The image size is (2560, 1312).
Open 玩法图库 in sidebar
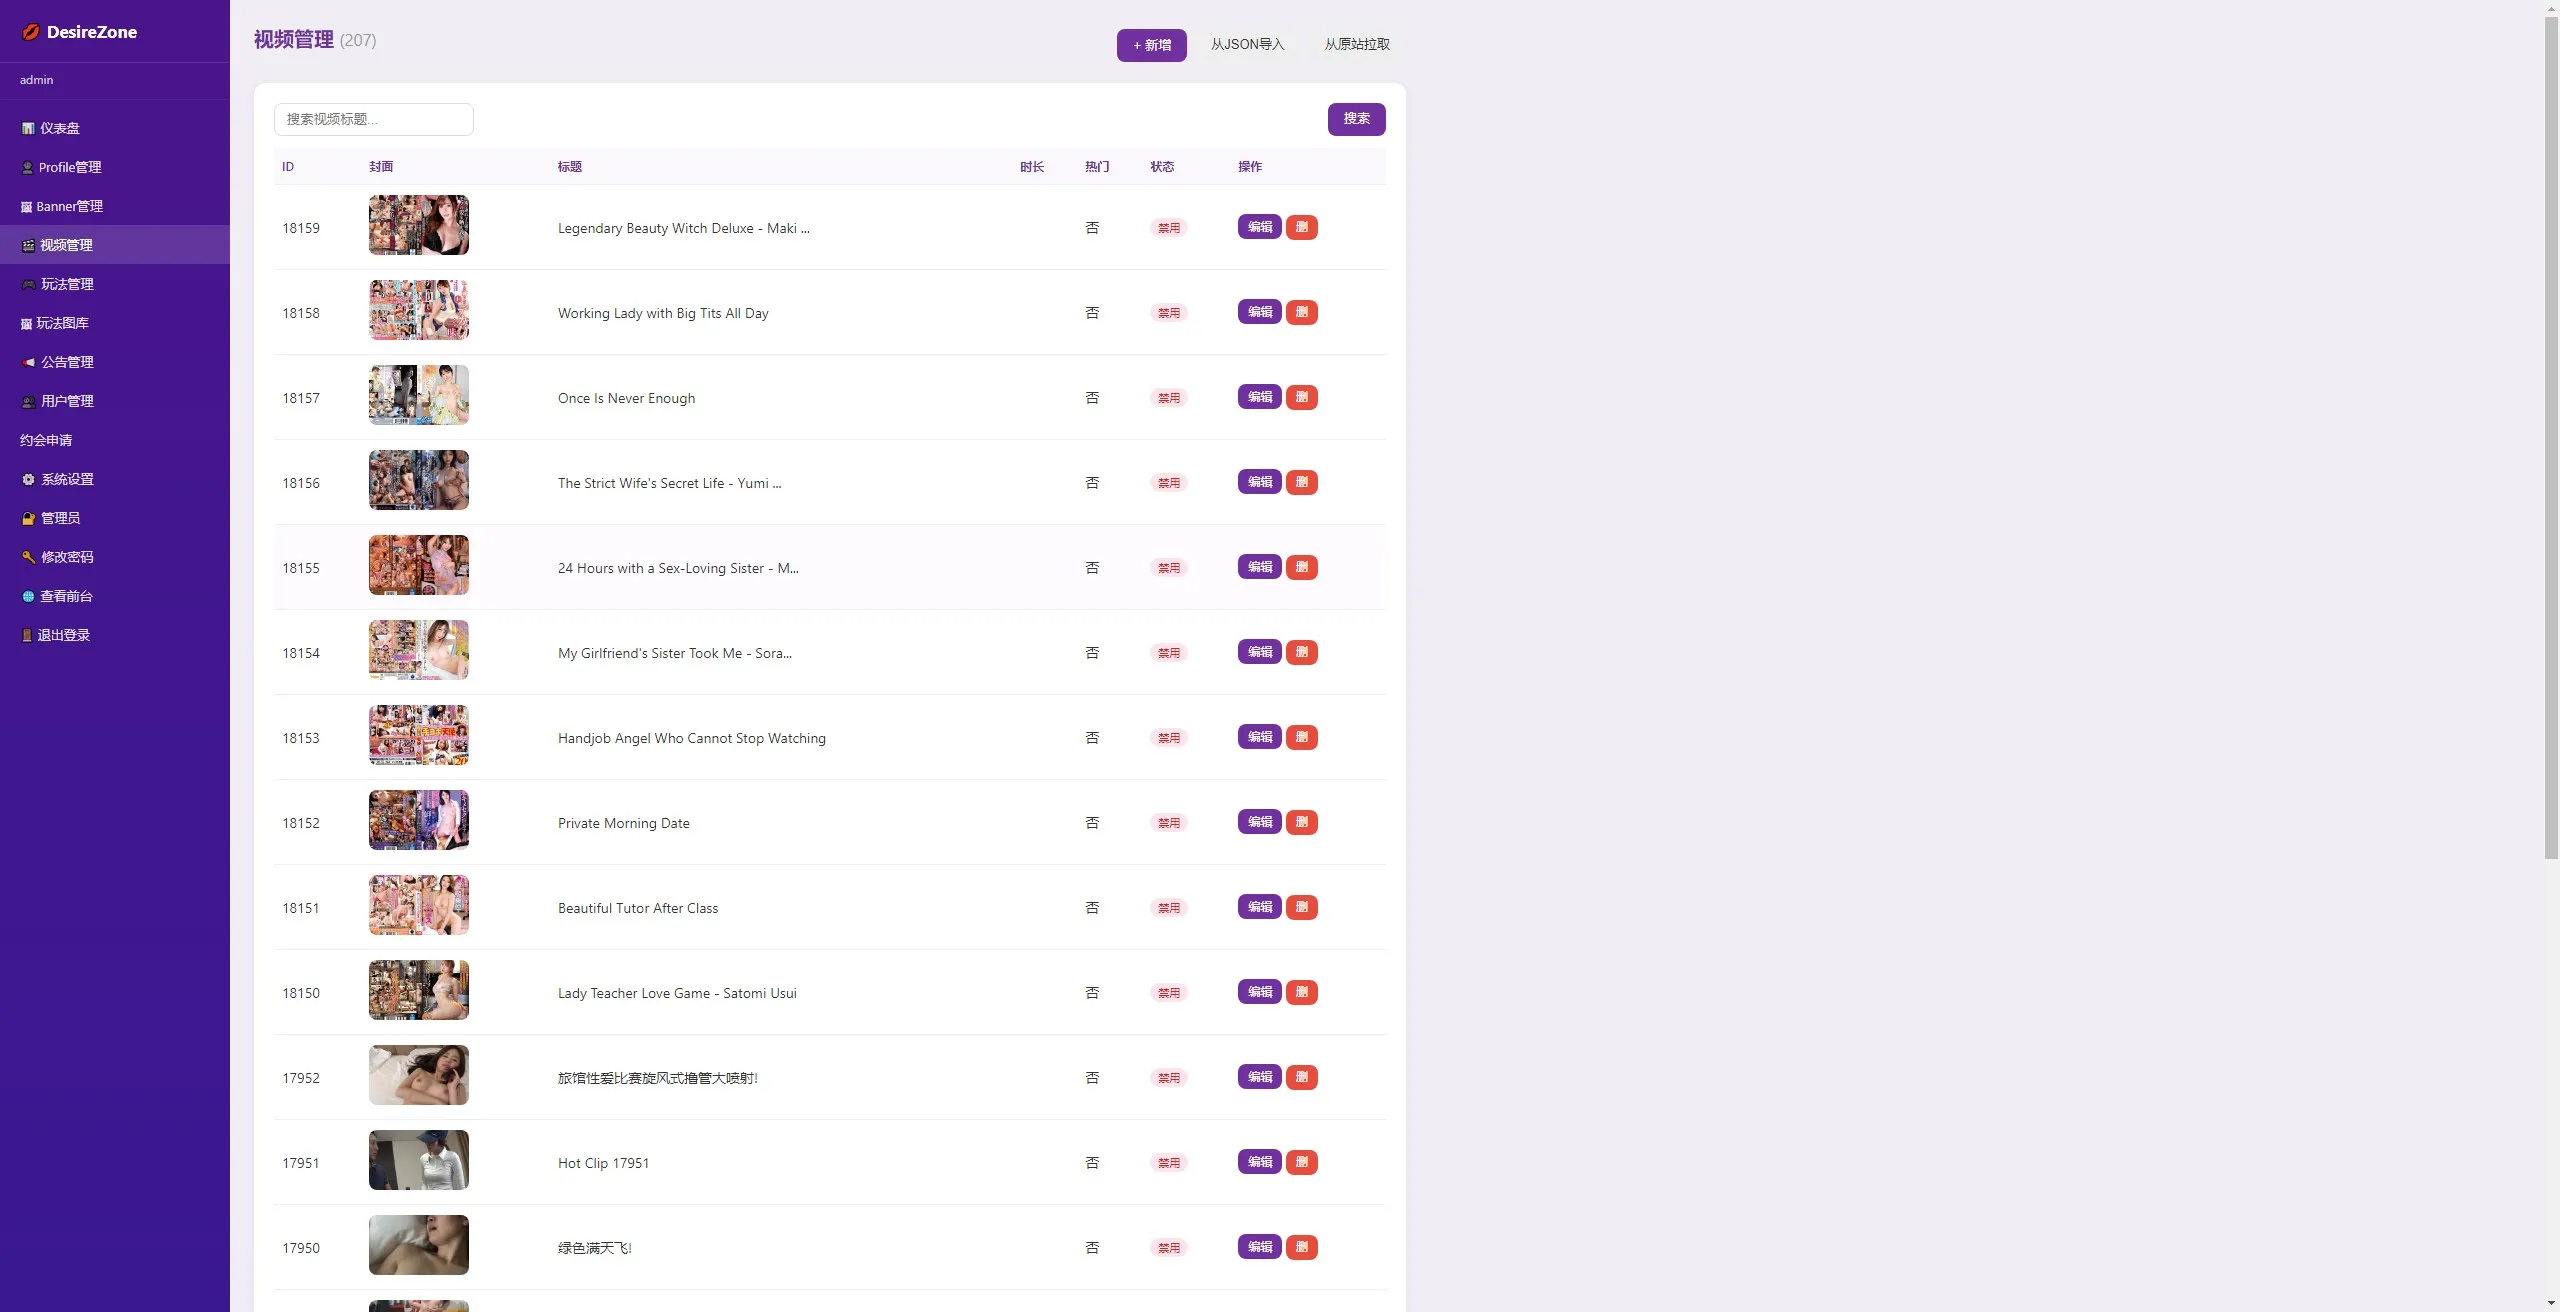coord(115,323)
